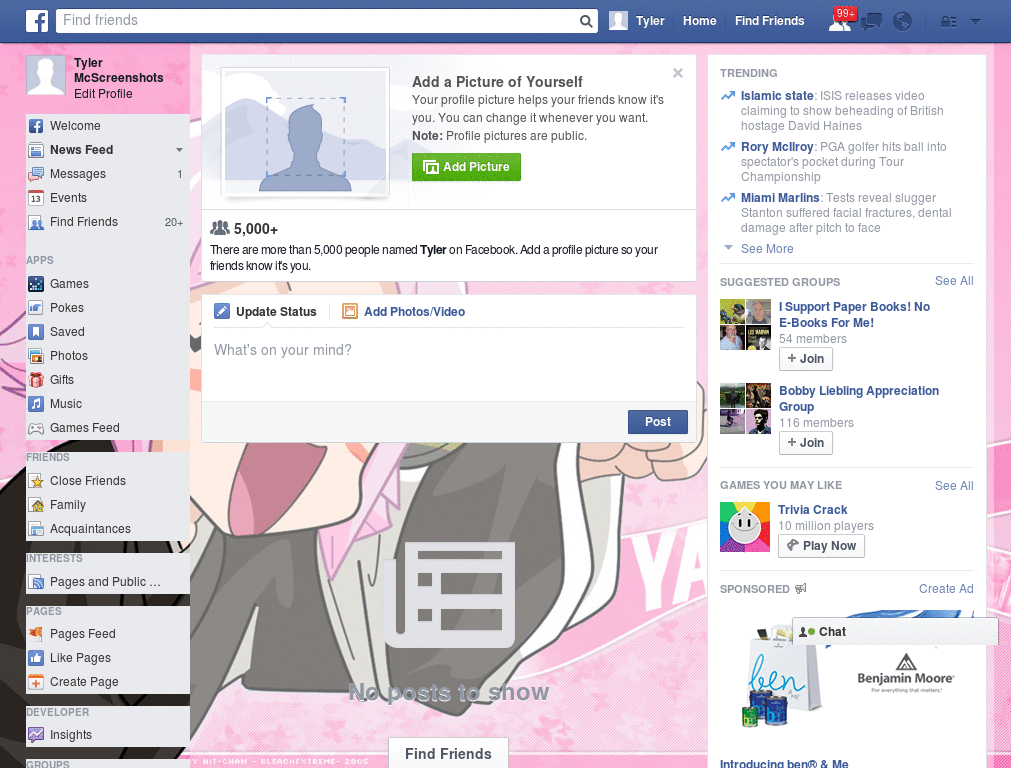Click the News Feed sidebar icon
1024x768 pixels.
(x=36, y=150)
